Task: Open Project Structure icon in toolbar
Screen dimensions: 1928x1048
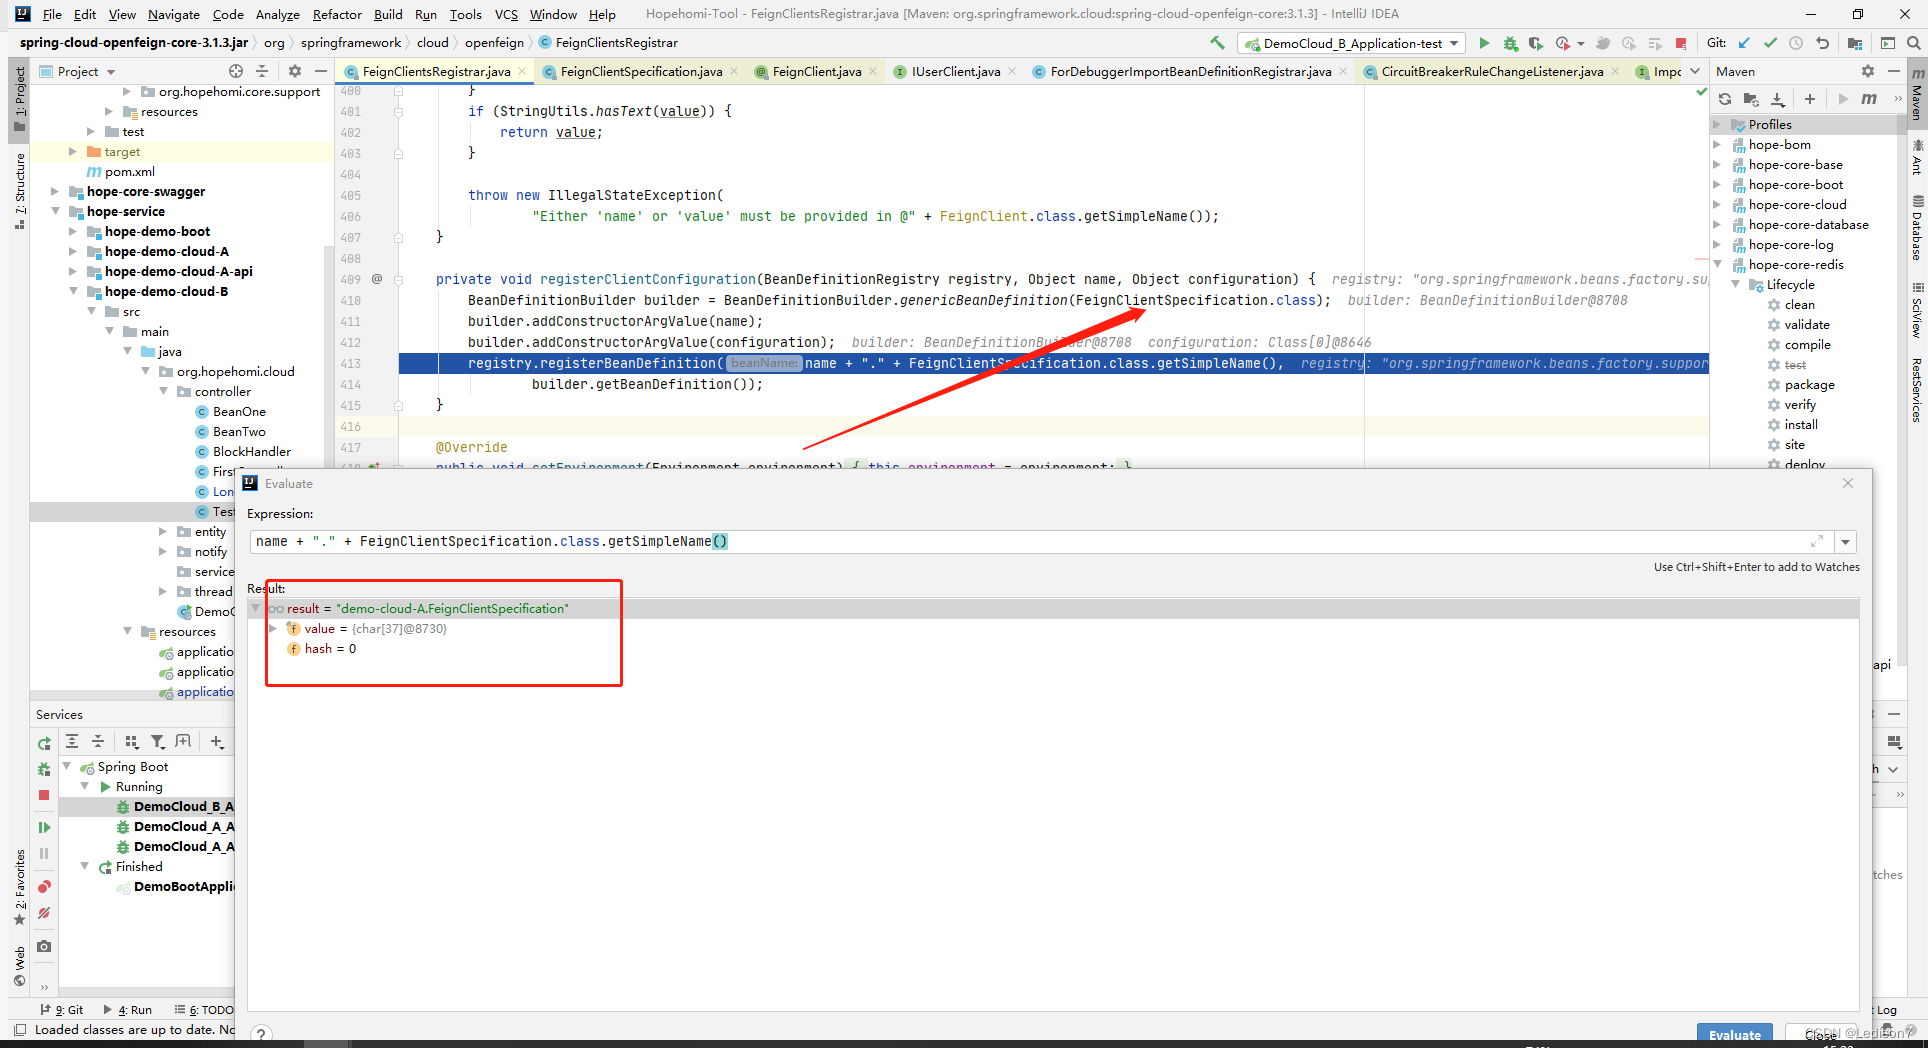Action: coord(1855,43)
